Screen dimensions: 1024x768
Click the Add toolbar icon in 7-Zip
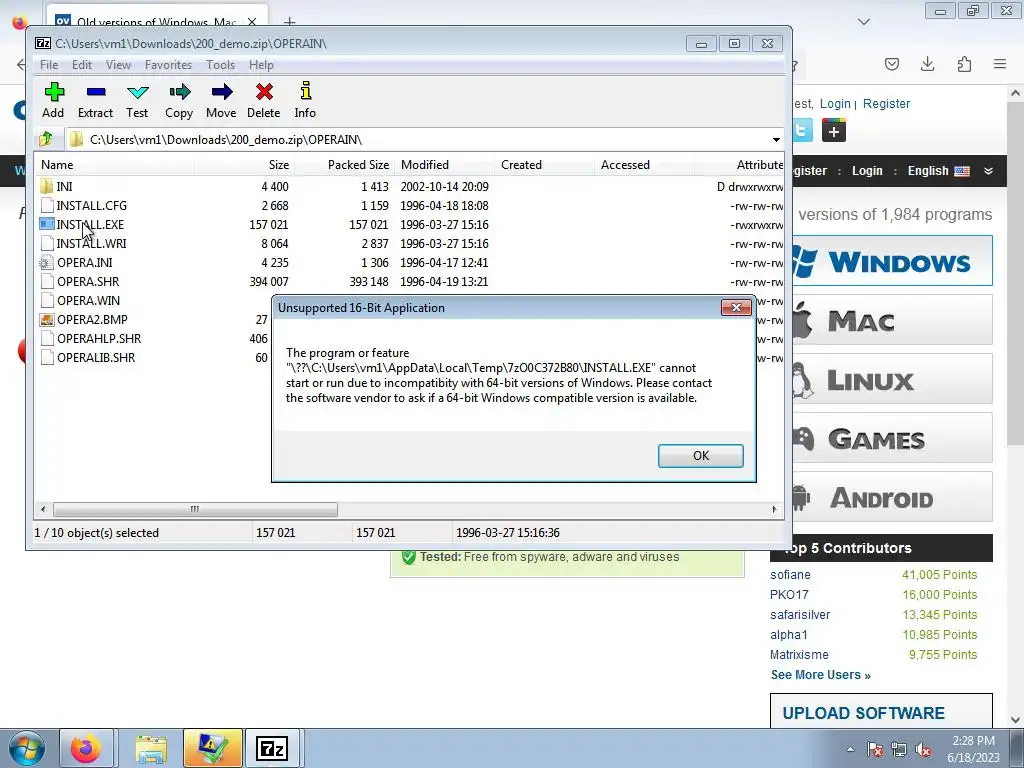[x=54, y=93]
